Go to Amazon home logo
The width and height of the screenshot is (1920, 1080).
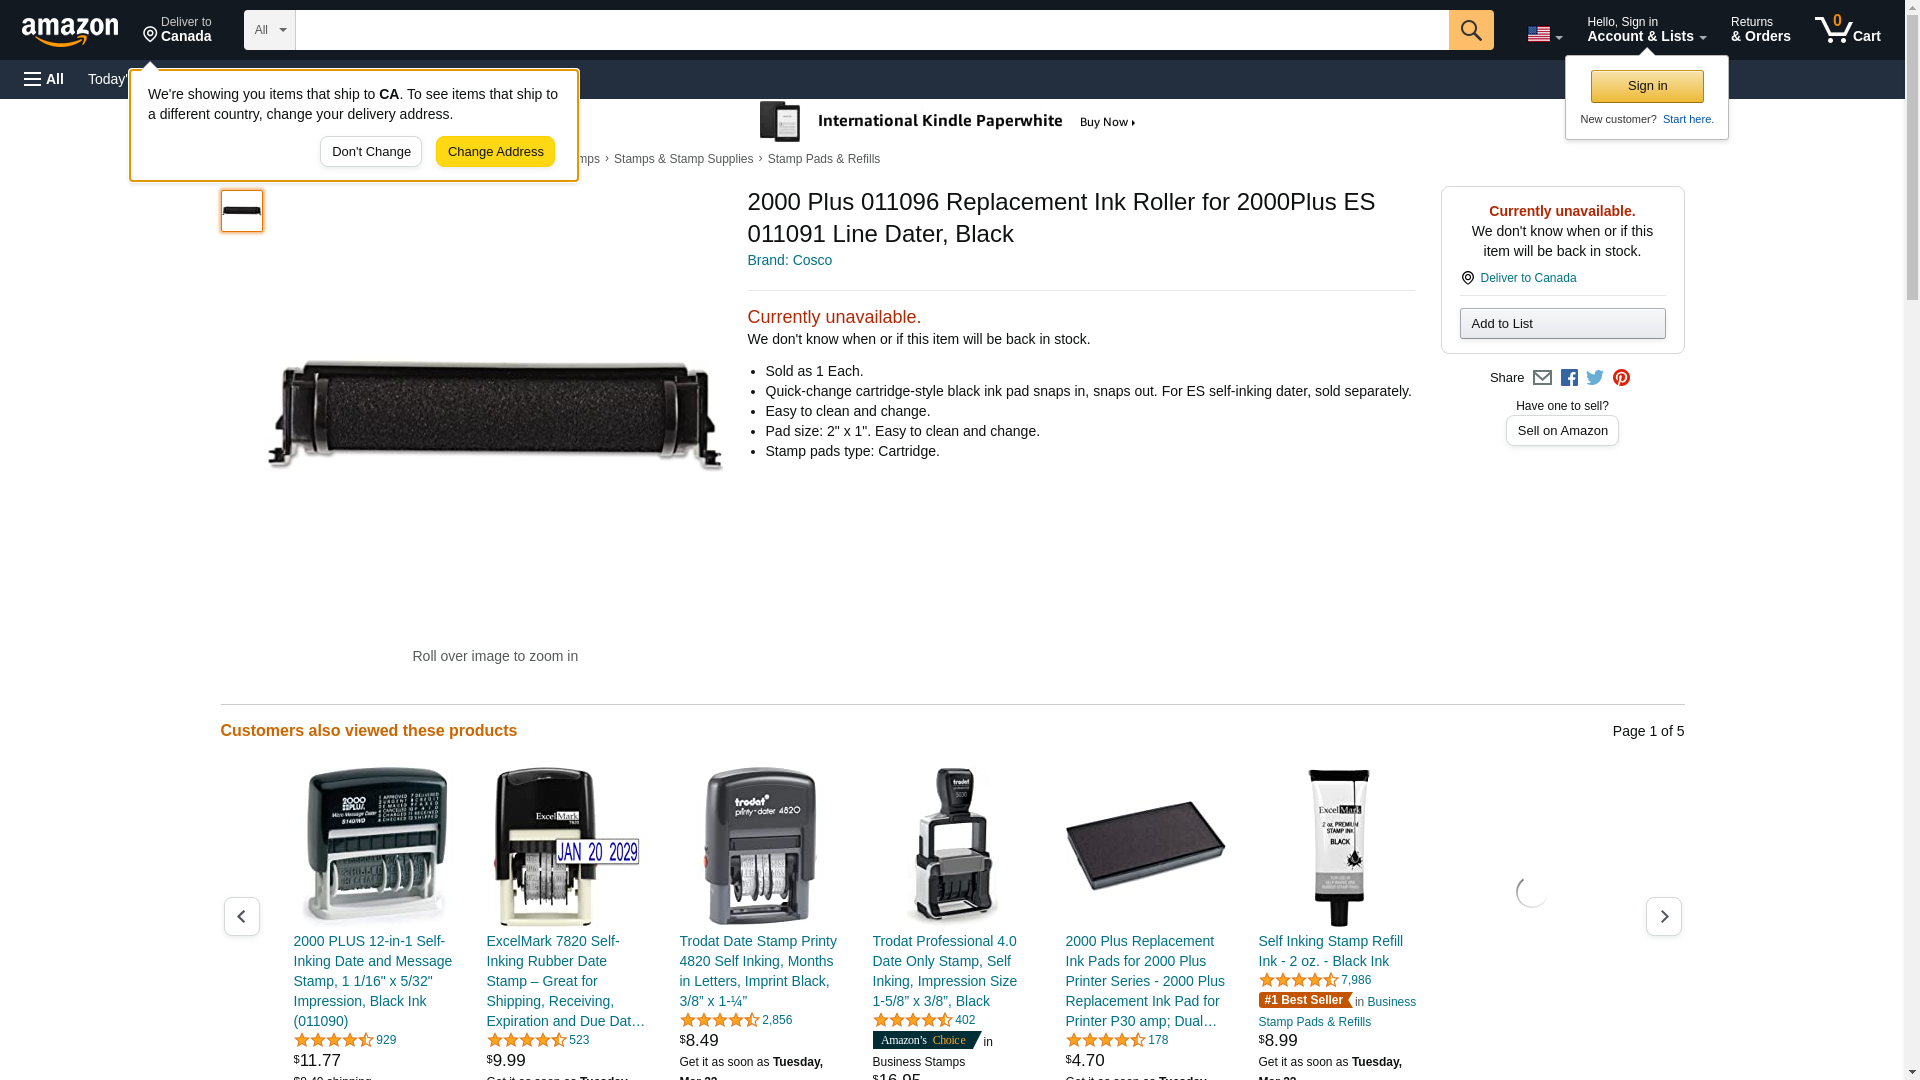[70, 31]
